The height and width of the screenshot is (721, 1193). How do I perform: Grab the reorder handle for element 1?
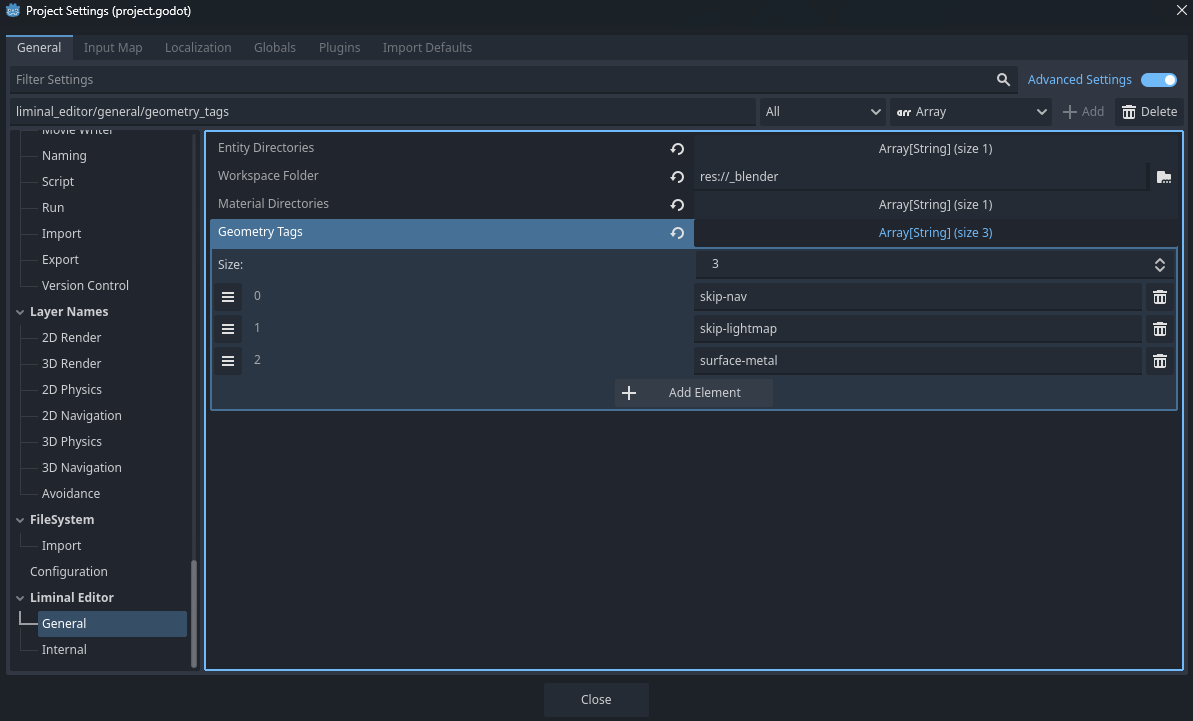click(227, 329)
